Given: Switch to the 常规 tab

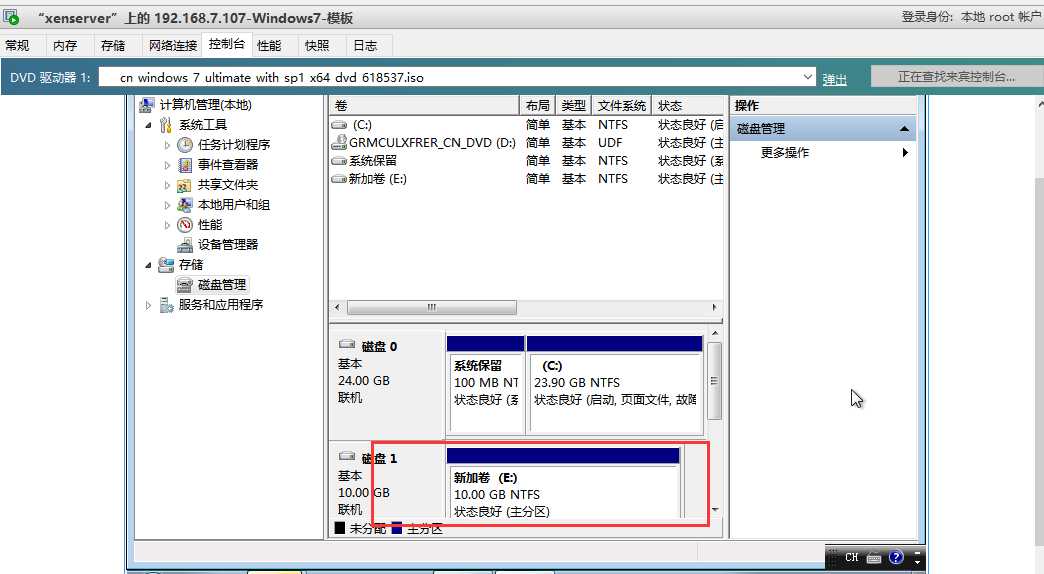Looking at the screenshot, I should pyautogui.click(x=17, y=45).
